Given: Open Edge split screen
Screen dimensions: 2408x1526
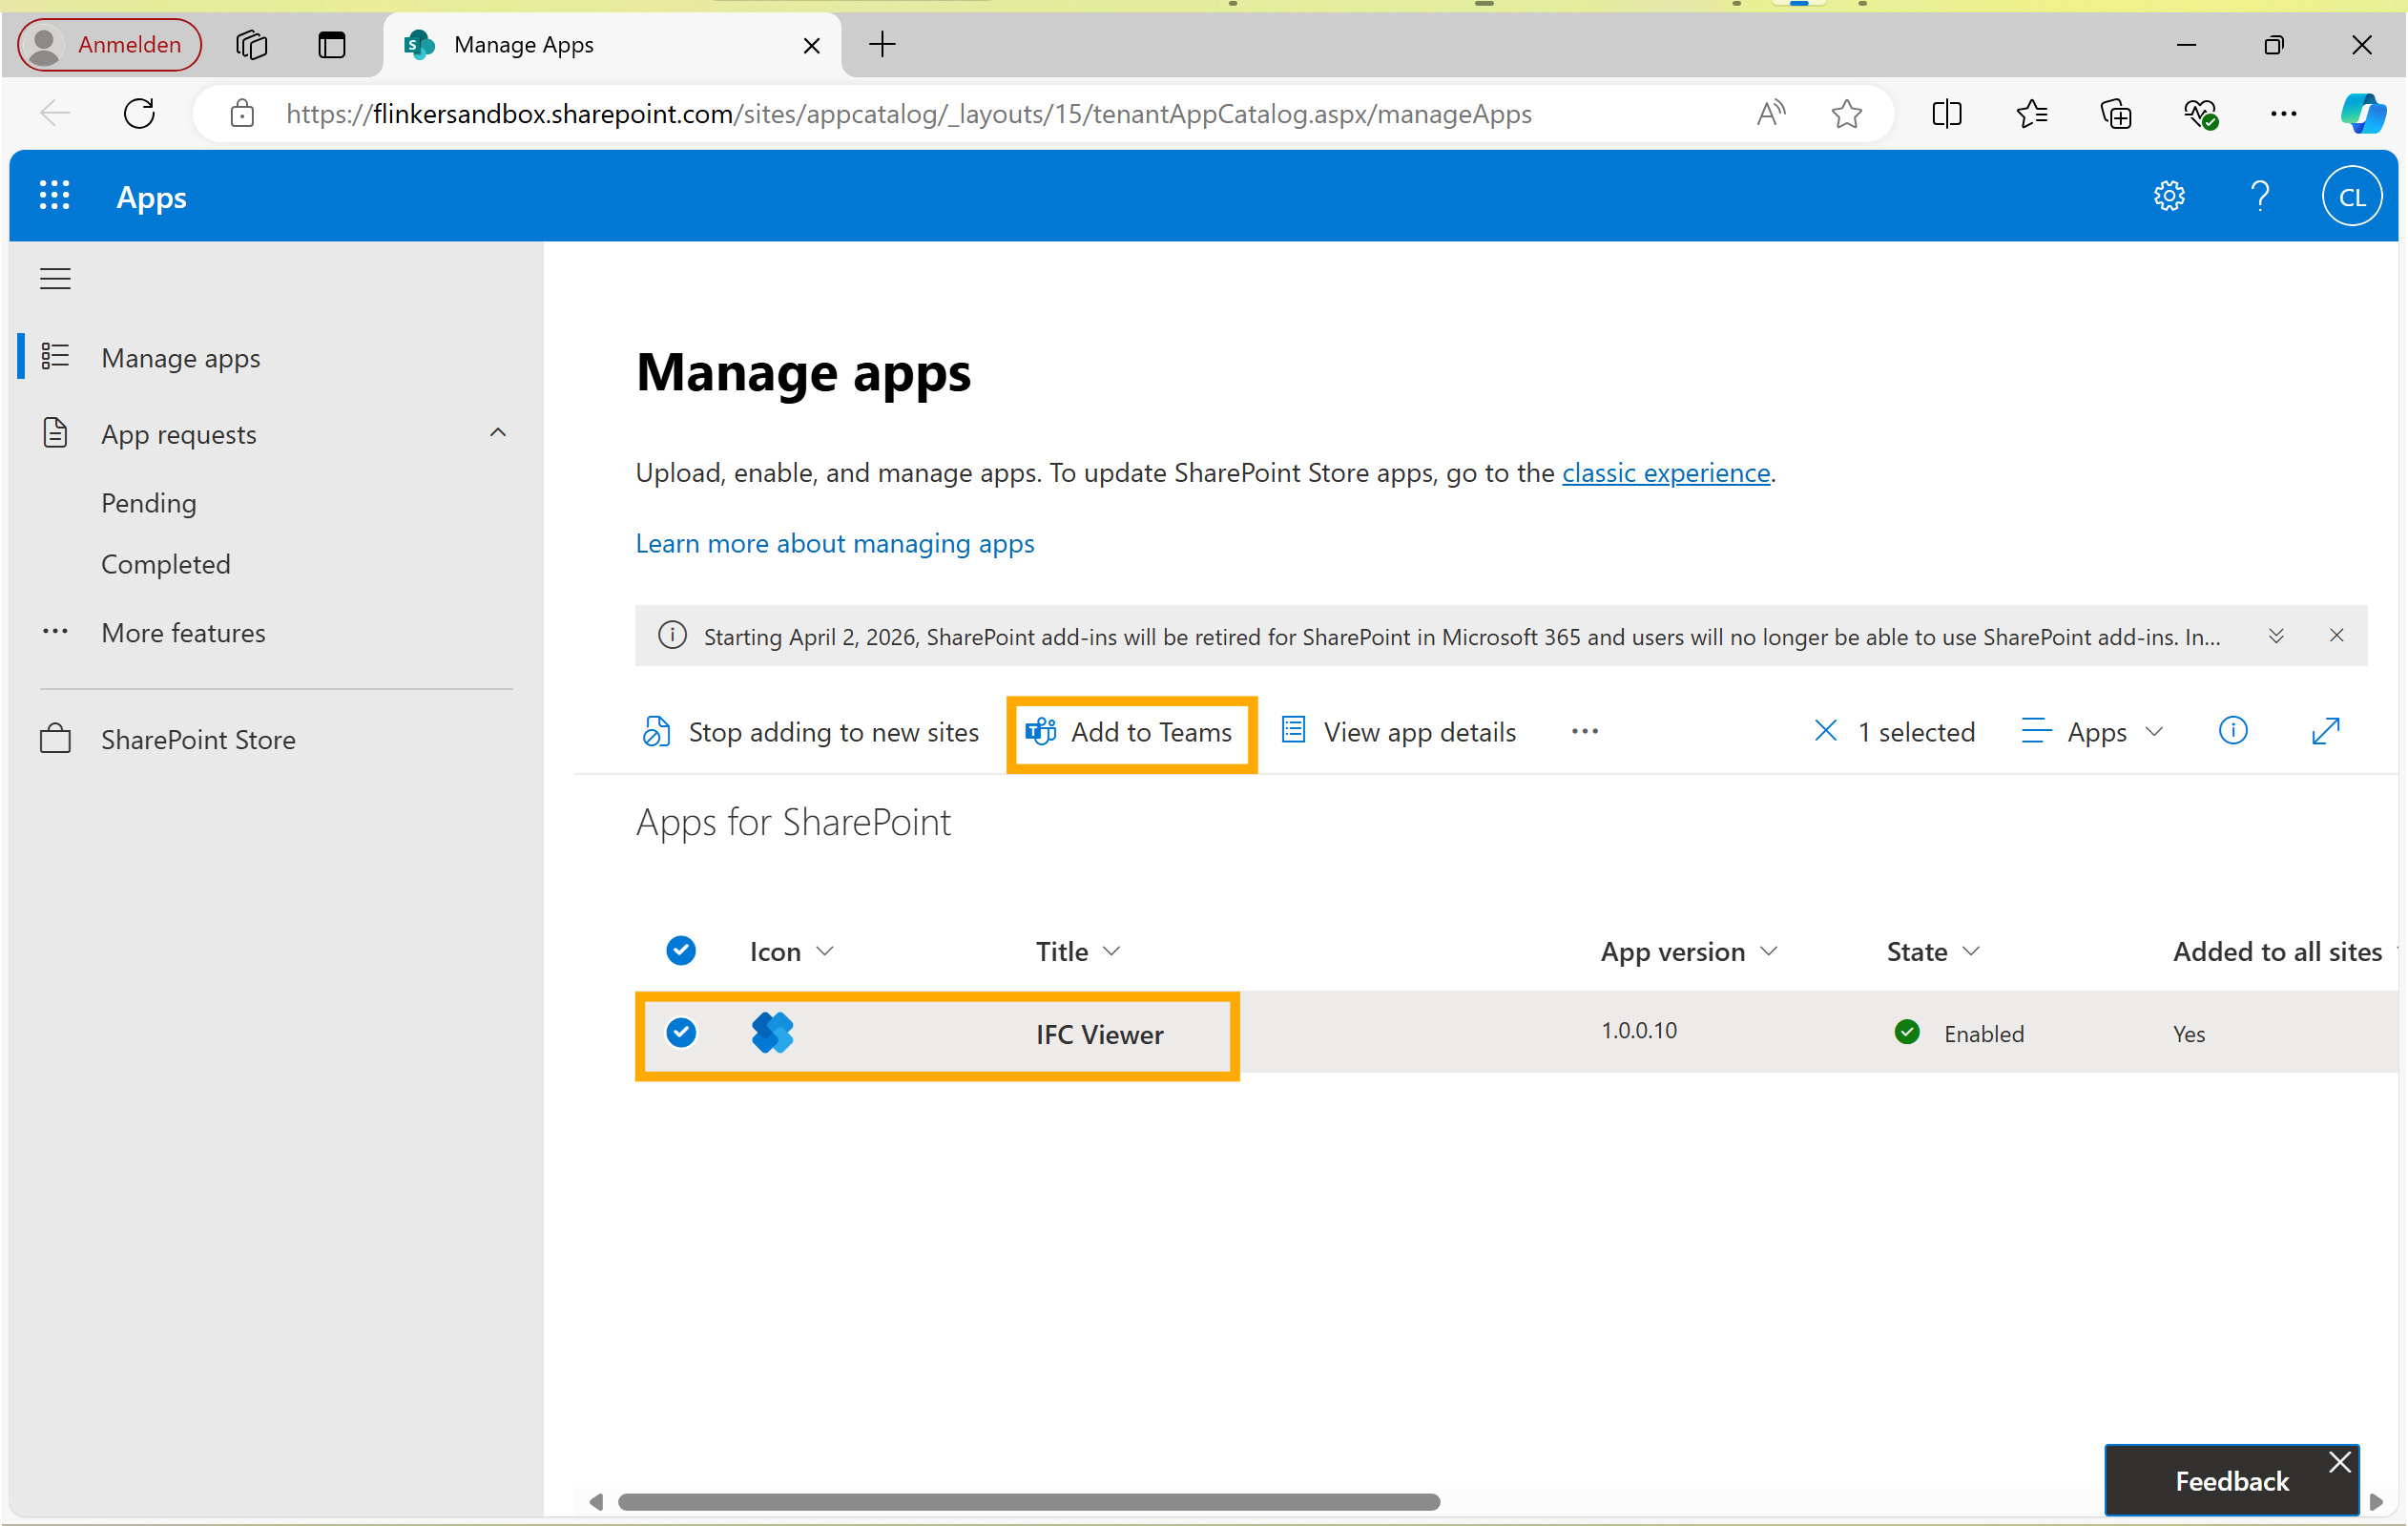Looking at the screenshot, I should click(x=1946, y=114).
